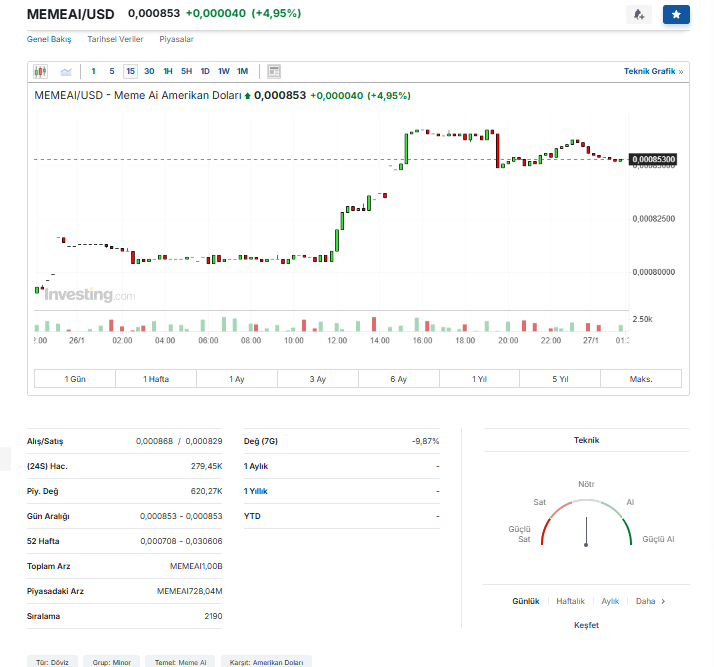This screenshot has height=667, width=714.
Task: Set chart range to 1 Hafta
Action: [x=156, y=379]
